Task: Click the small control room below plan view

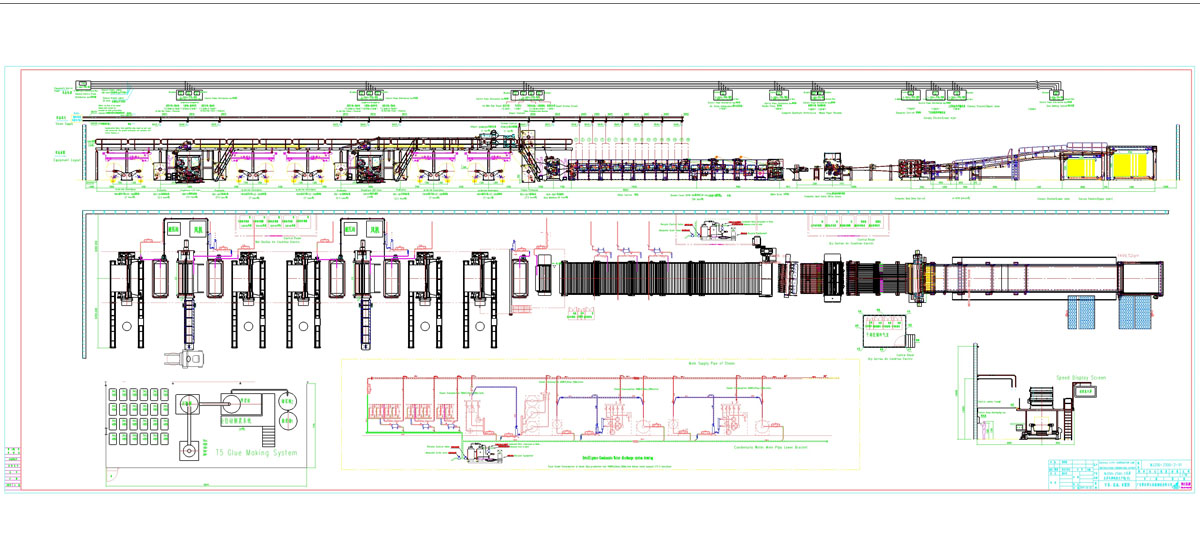Action: point(883,329)
